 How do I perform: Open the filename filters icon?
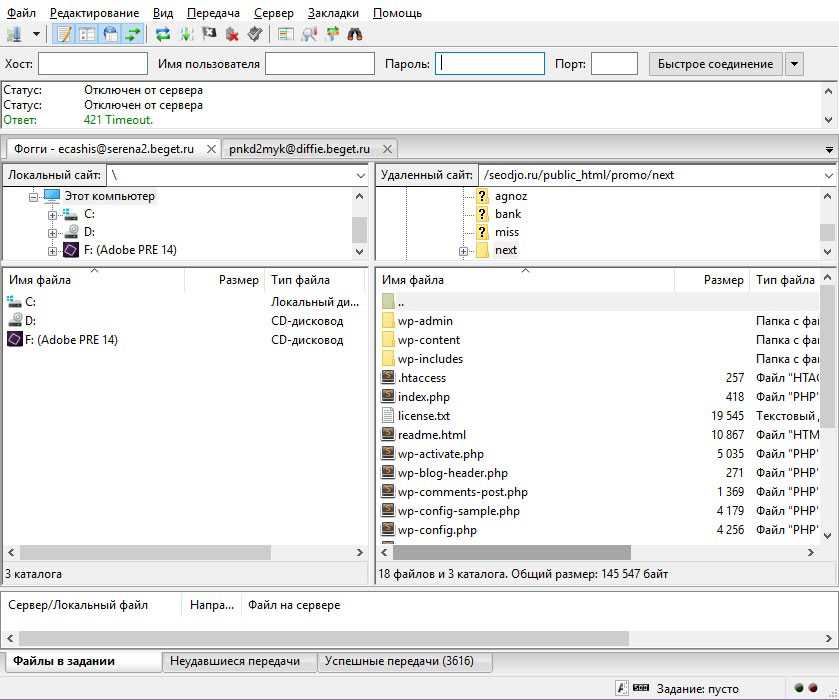tap(286, 34)
